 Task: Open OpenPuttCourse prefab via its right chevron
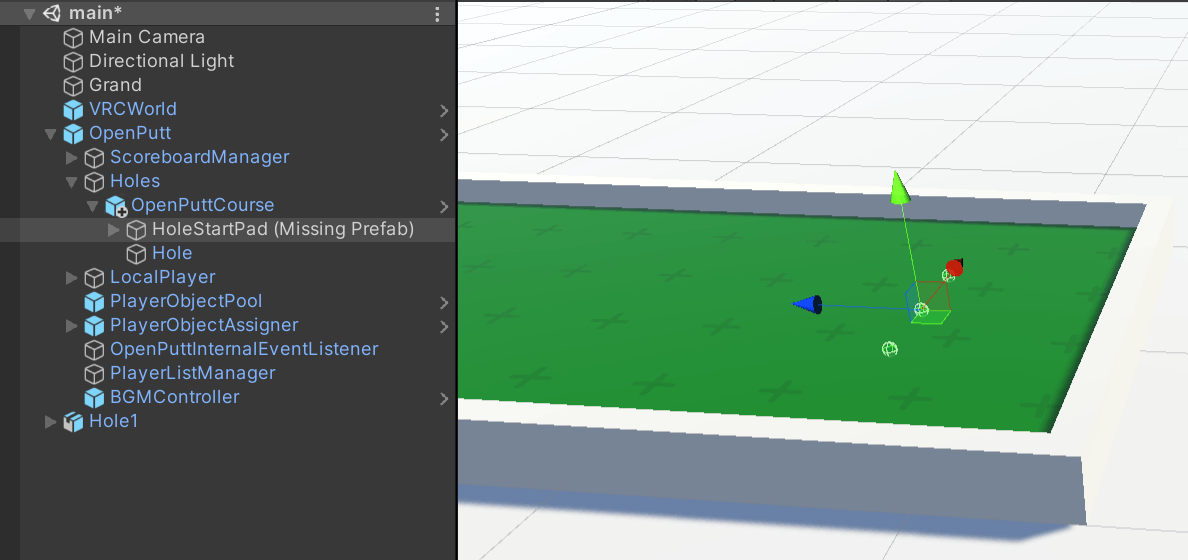444,206
